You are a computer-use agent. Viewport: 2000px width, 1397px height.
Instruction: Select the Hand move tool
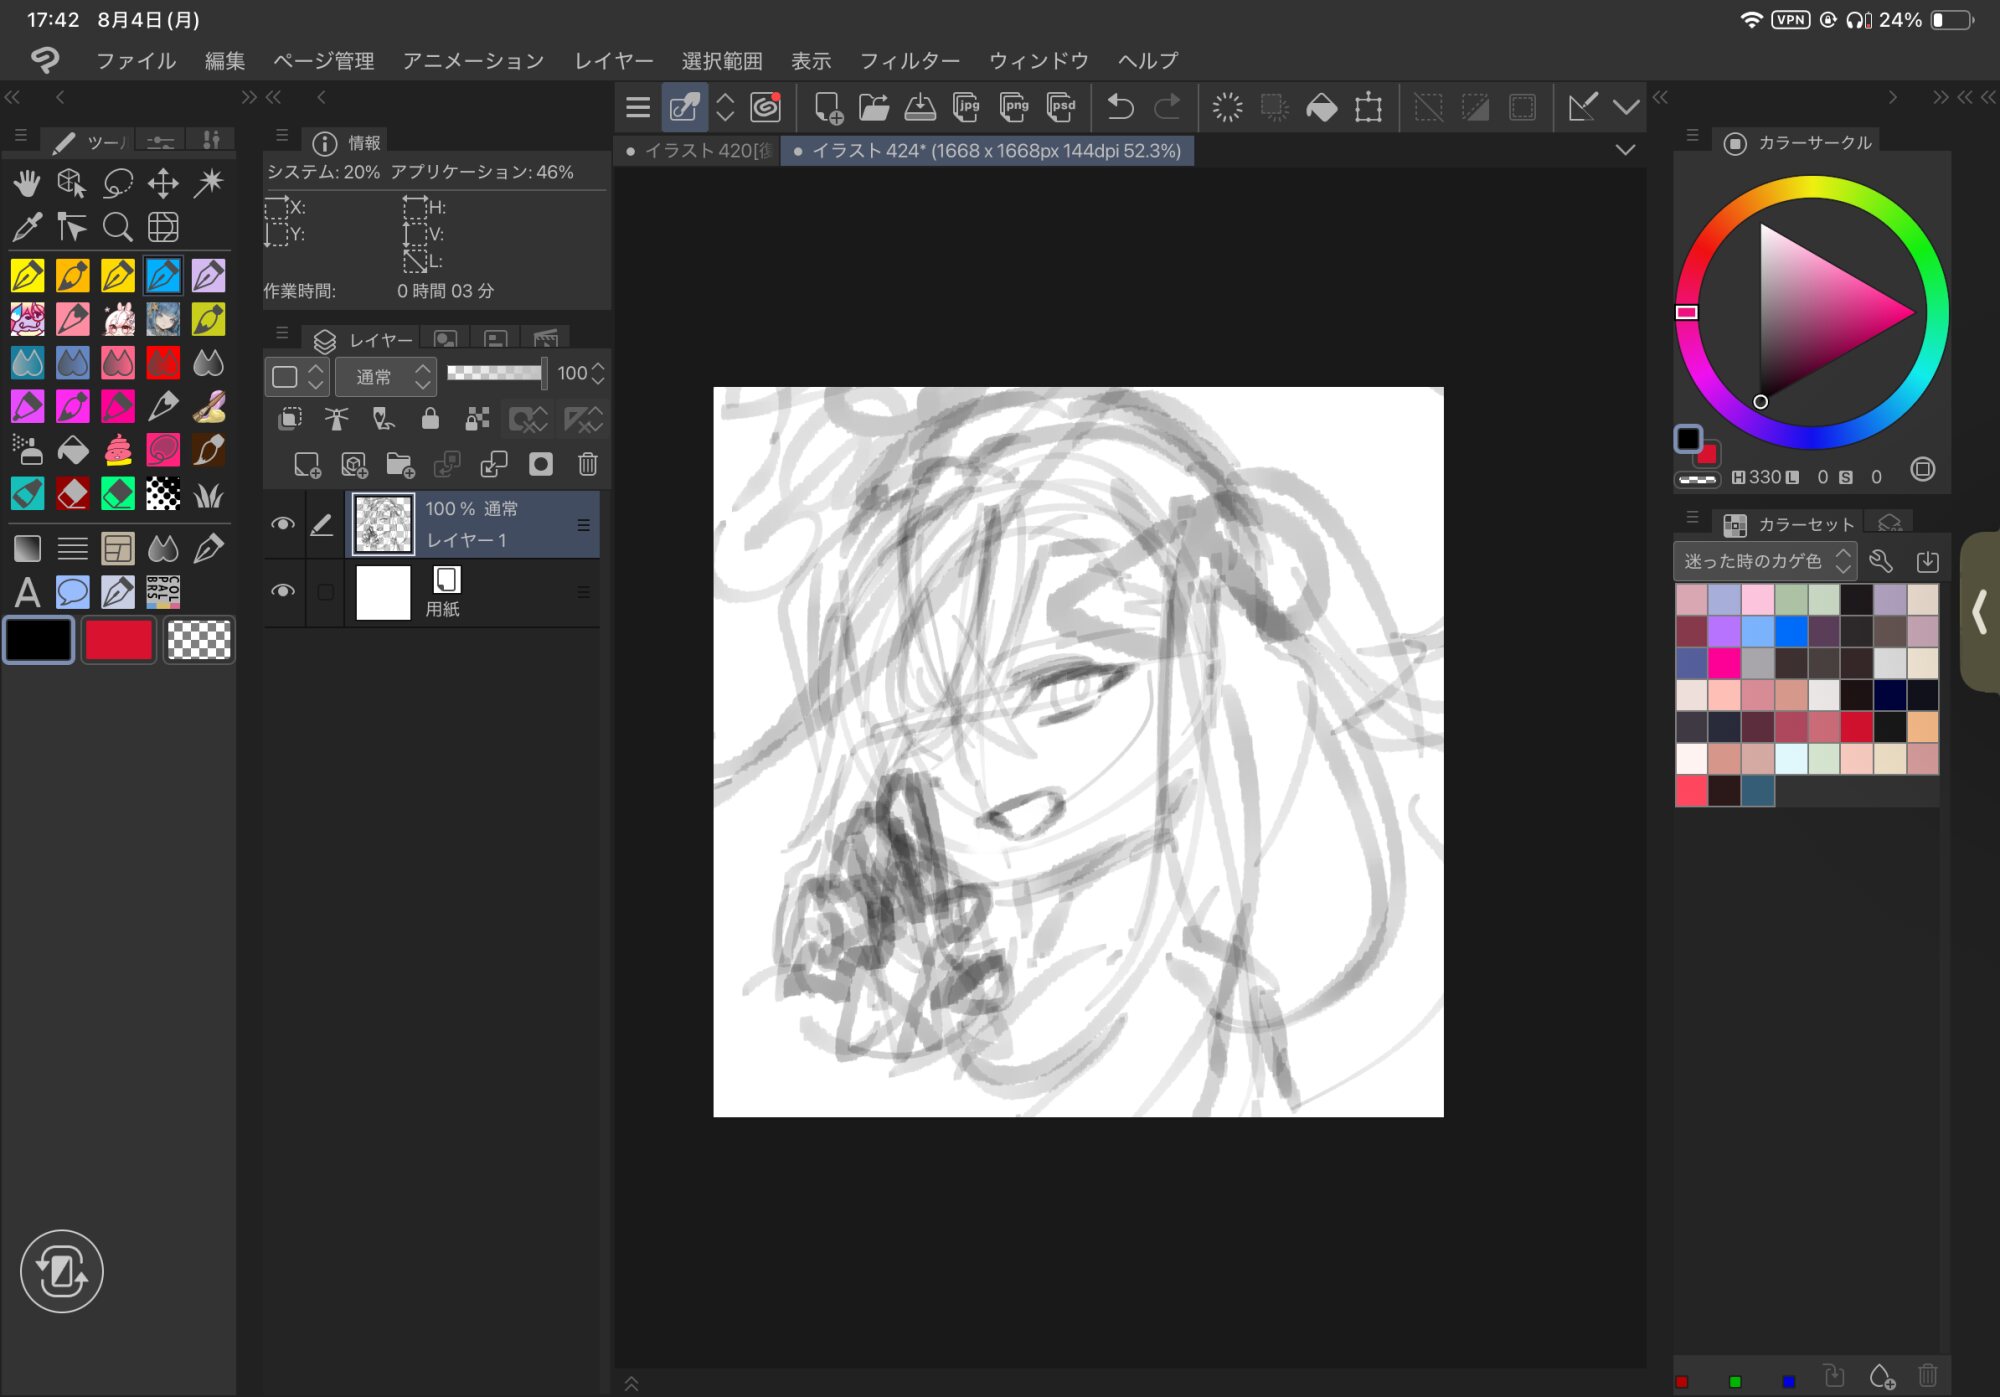[x=27, y=183]
